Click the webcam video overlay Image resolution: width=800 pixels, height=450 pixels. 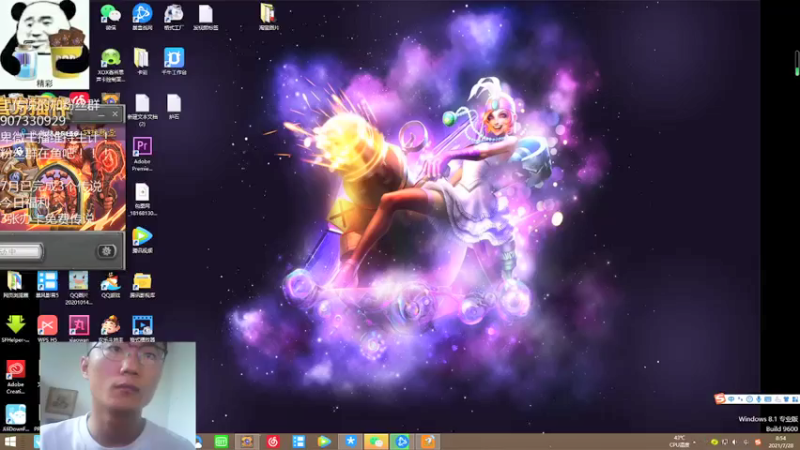coord(118,395)
